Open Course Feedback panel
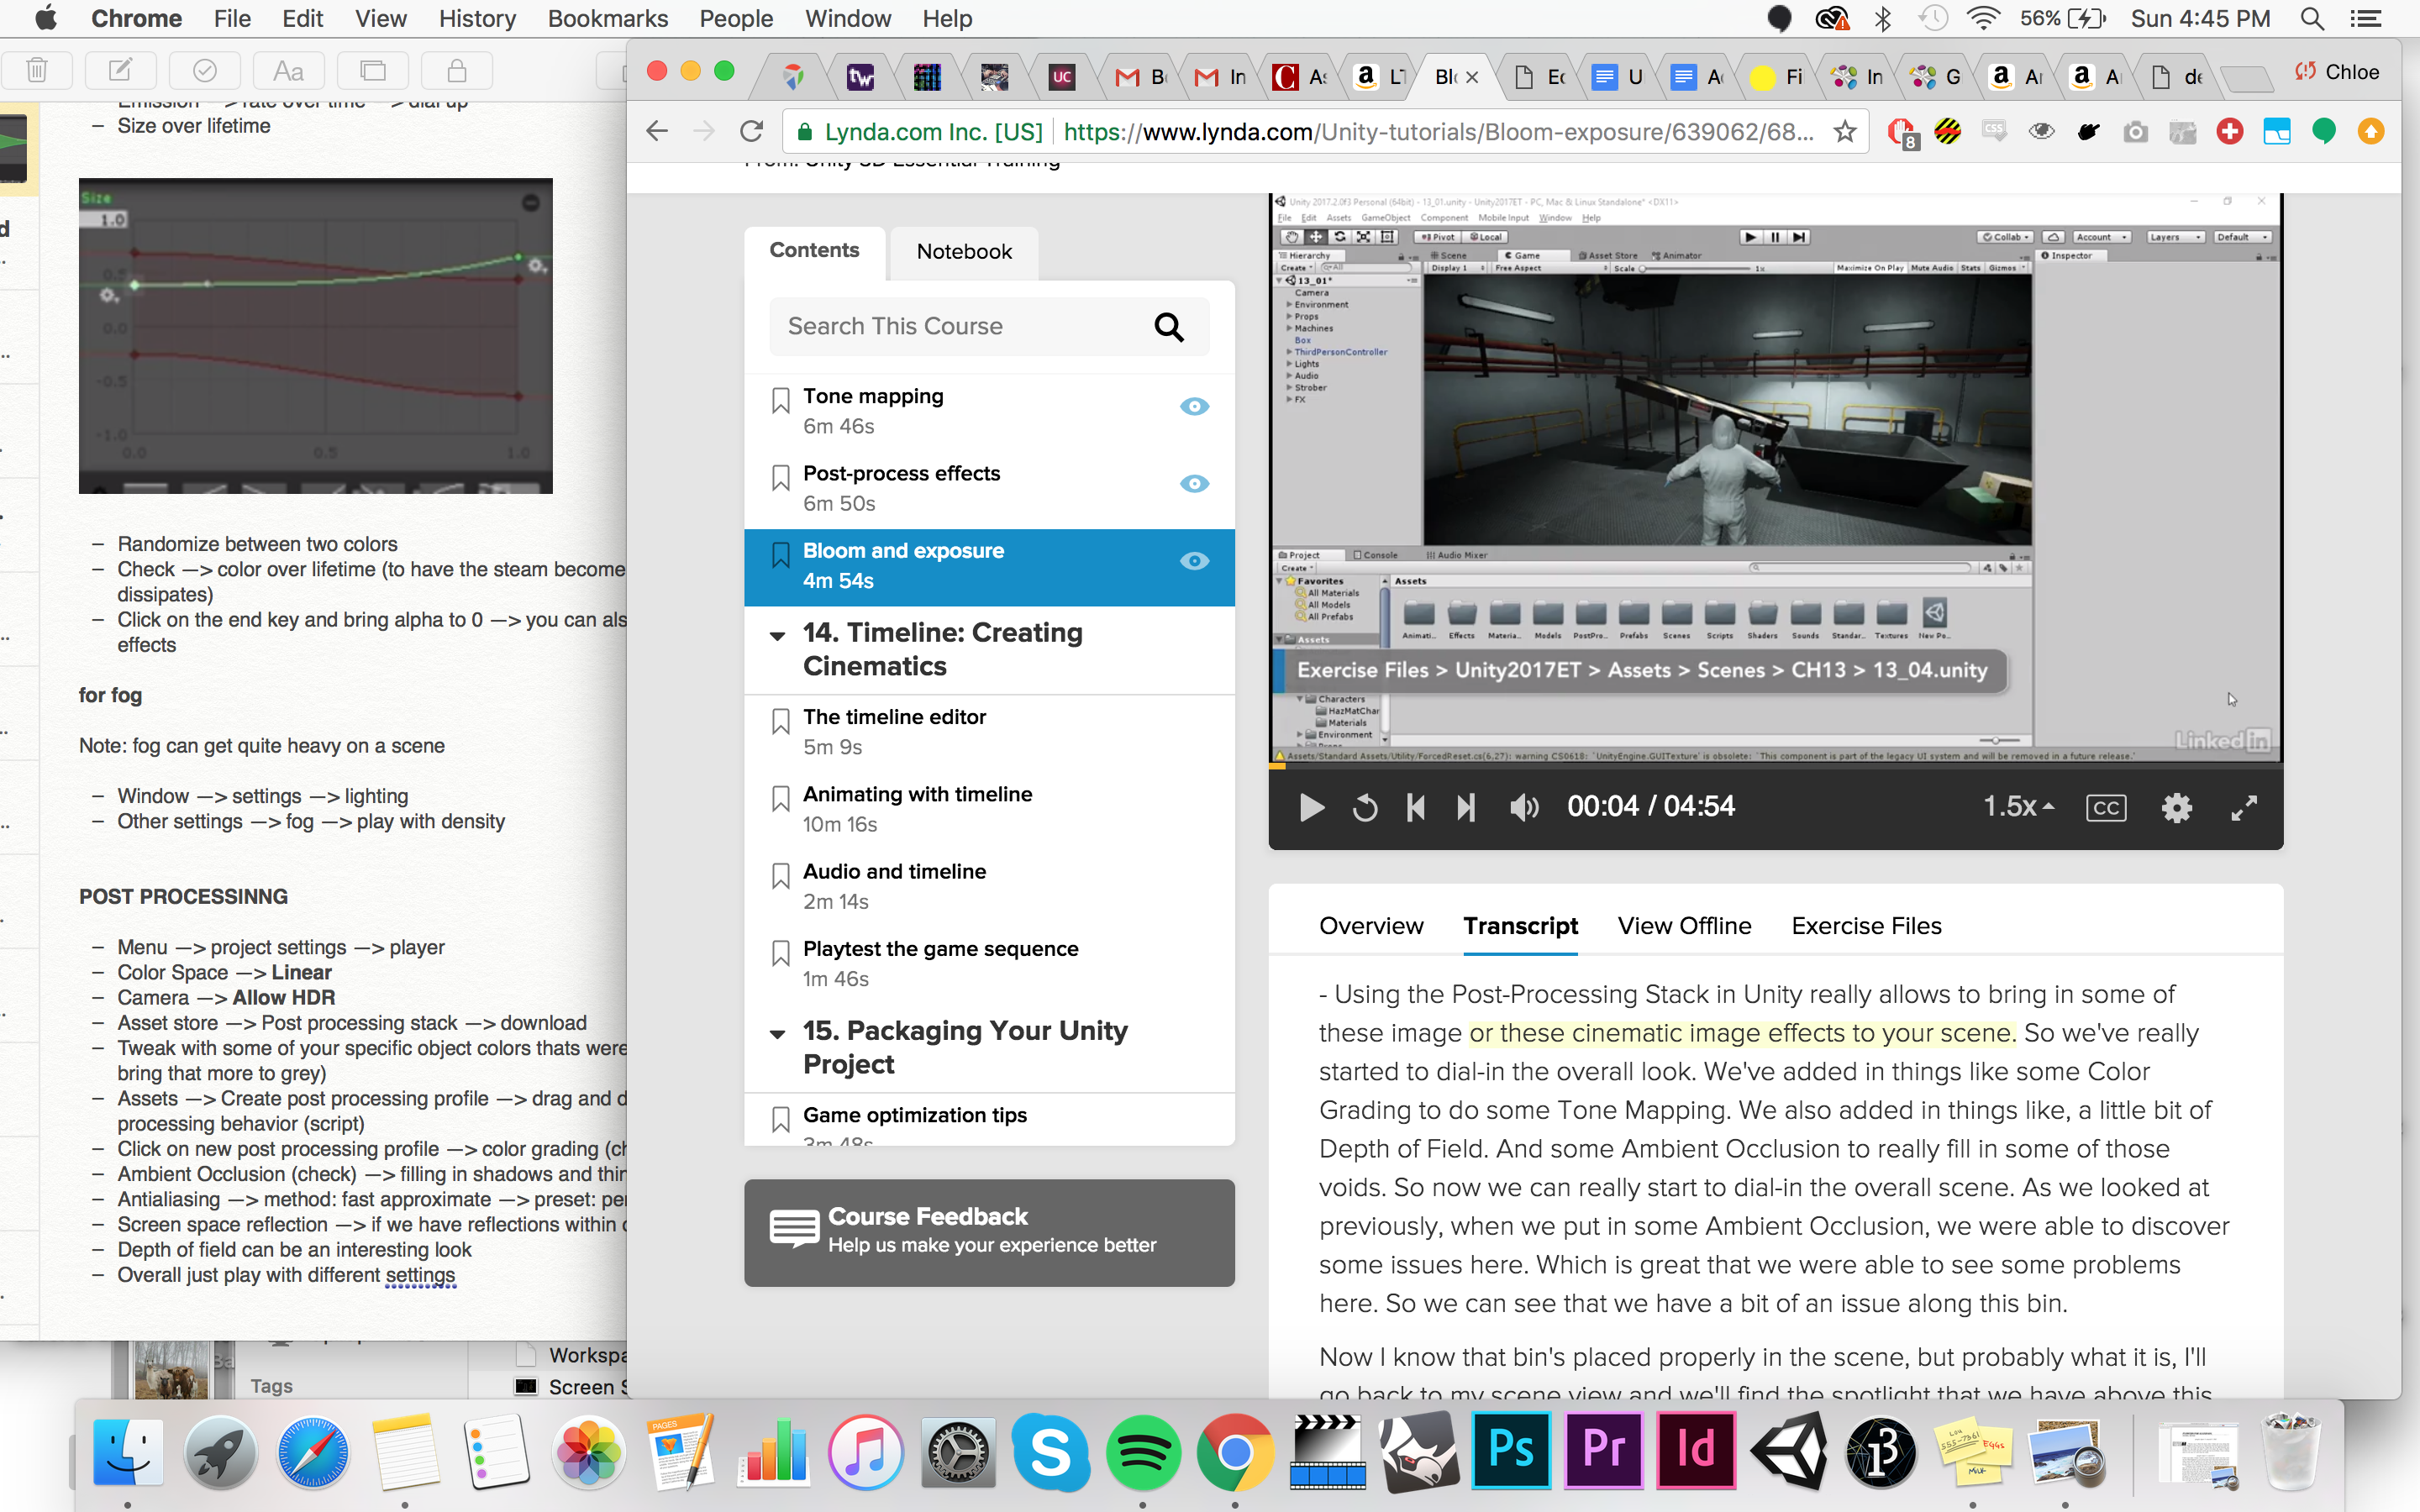2420x1512 pixels. tap(989, 1232)
